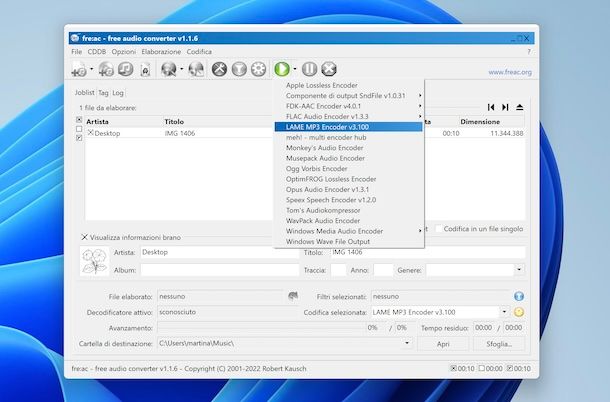Image resolution: width=610 pixels, height=402 pixels.
Task: Choose meh! - multi encoder hub
Action: coord(349,137)
